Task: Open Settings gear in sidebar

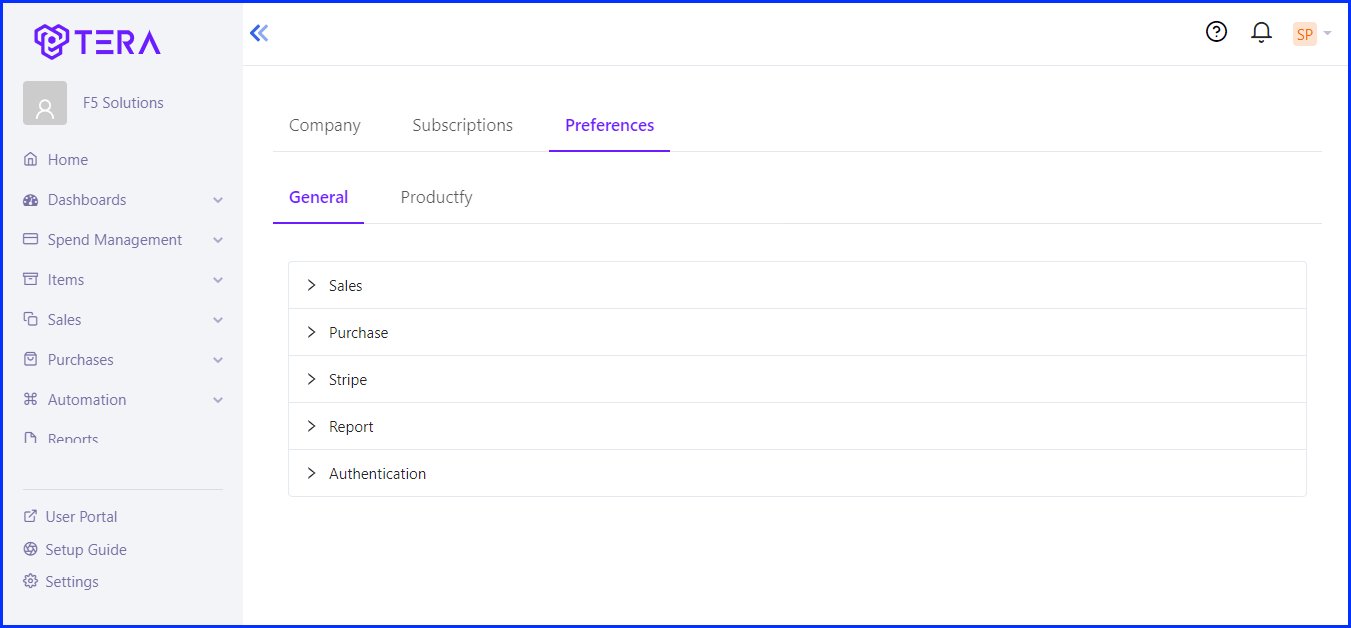Action: pos(30,581)
